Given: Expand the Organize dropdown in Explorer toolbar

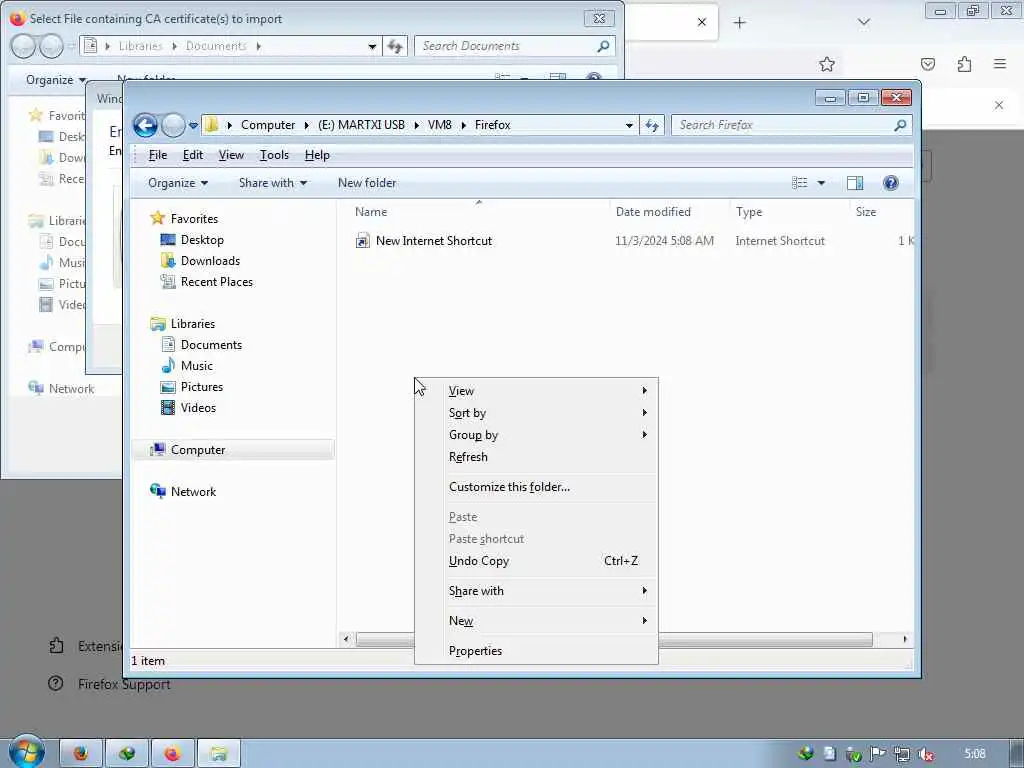Looking at the screenshot, I should tap(178, 183).
